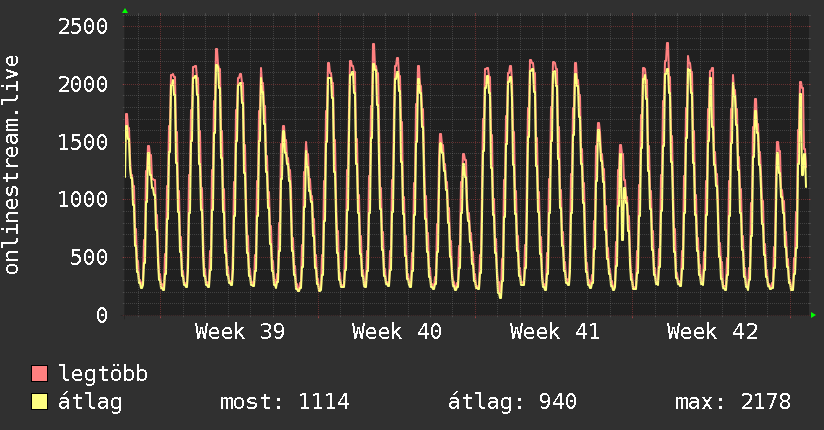The height and width of the screenshot is (430, 824).
Task: Click the Week 39 axis label
Action: pyautogui.click(x=240, y=332)
